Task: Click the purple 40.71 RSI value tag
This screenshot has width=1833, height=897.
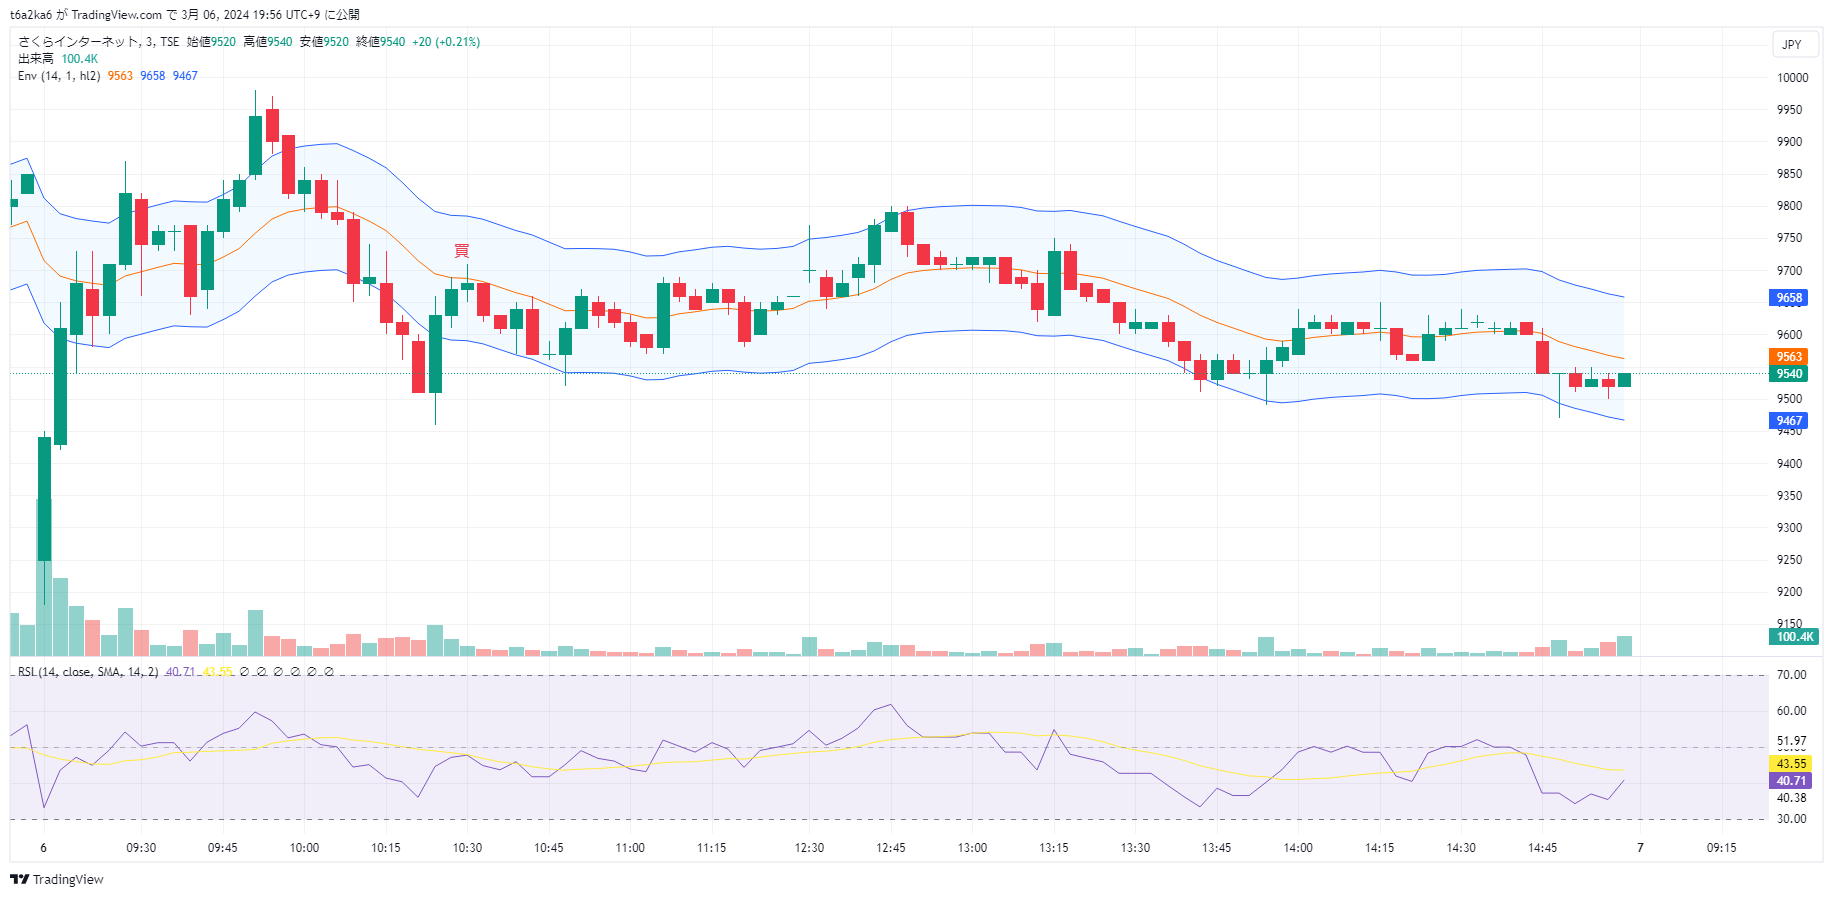Action: 1791,781
